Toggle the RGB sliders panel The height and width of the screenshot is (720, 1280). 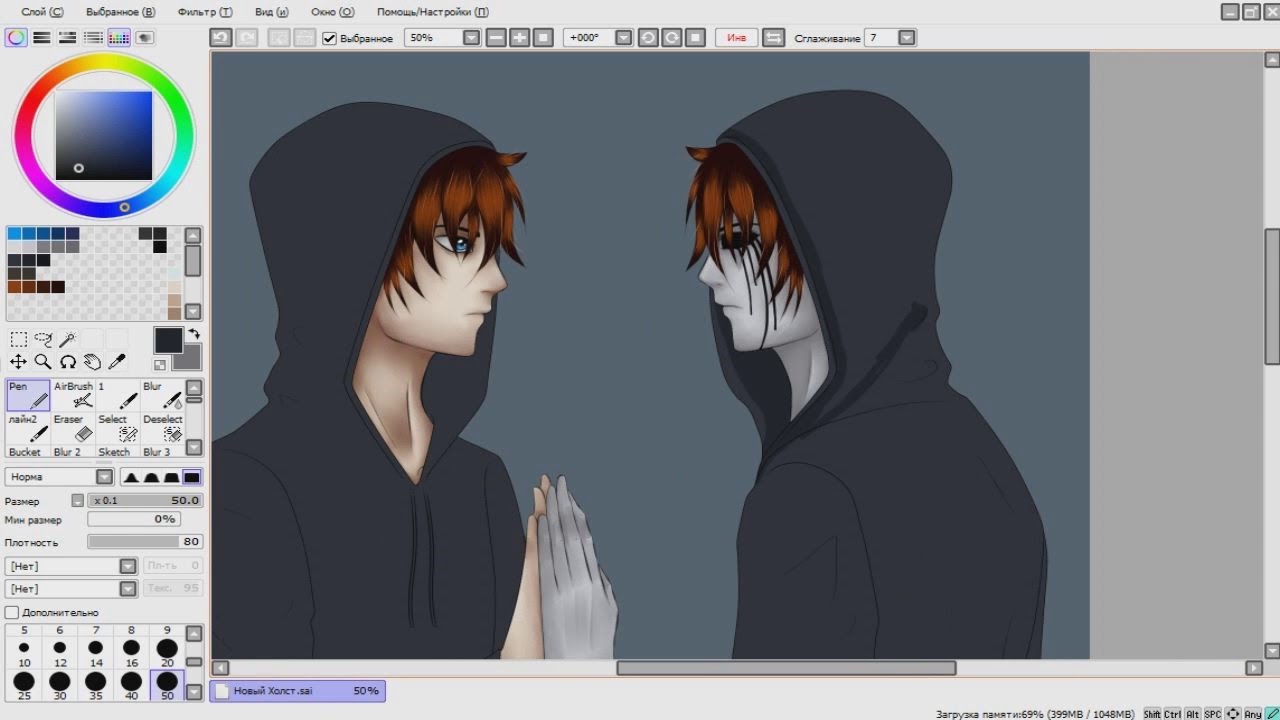pos(42,38)
